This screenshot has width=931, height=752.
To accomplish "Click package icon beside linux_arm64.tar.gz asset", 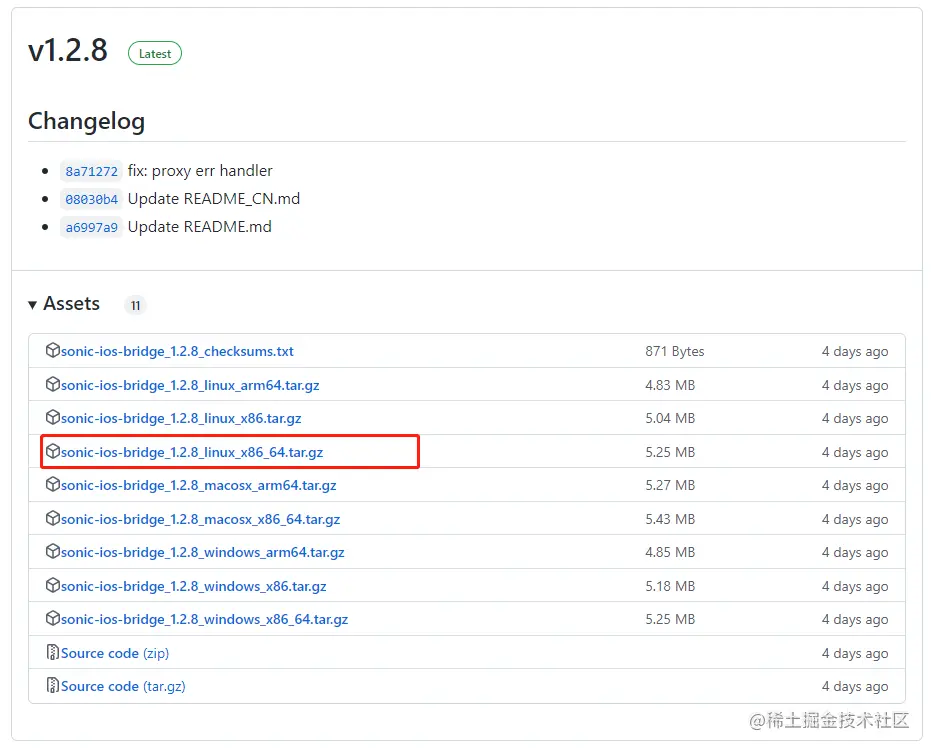I will coord(53,384).
